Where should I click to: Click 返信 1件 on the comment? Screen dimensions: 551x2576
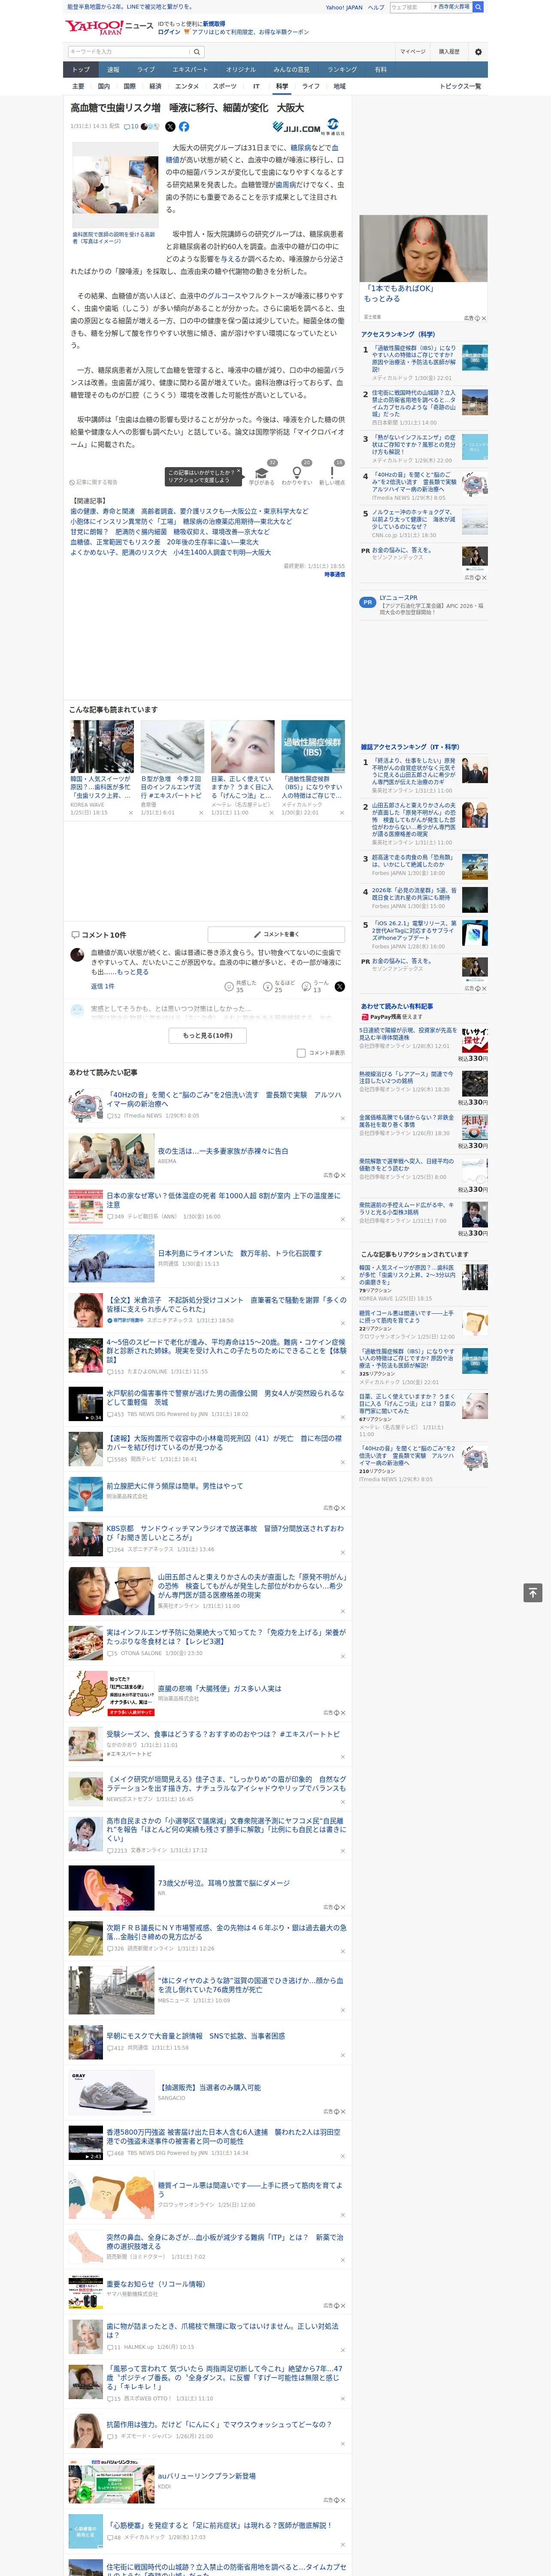click(x=102, y=986)
